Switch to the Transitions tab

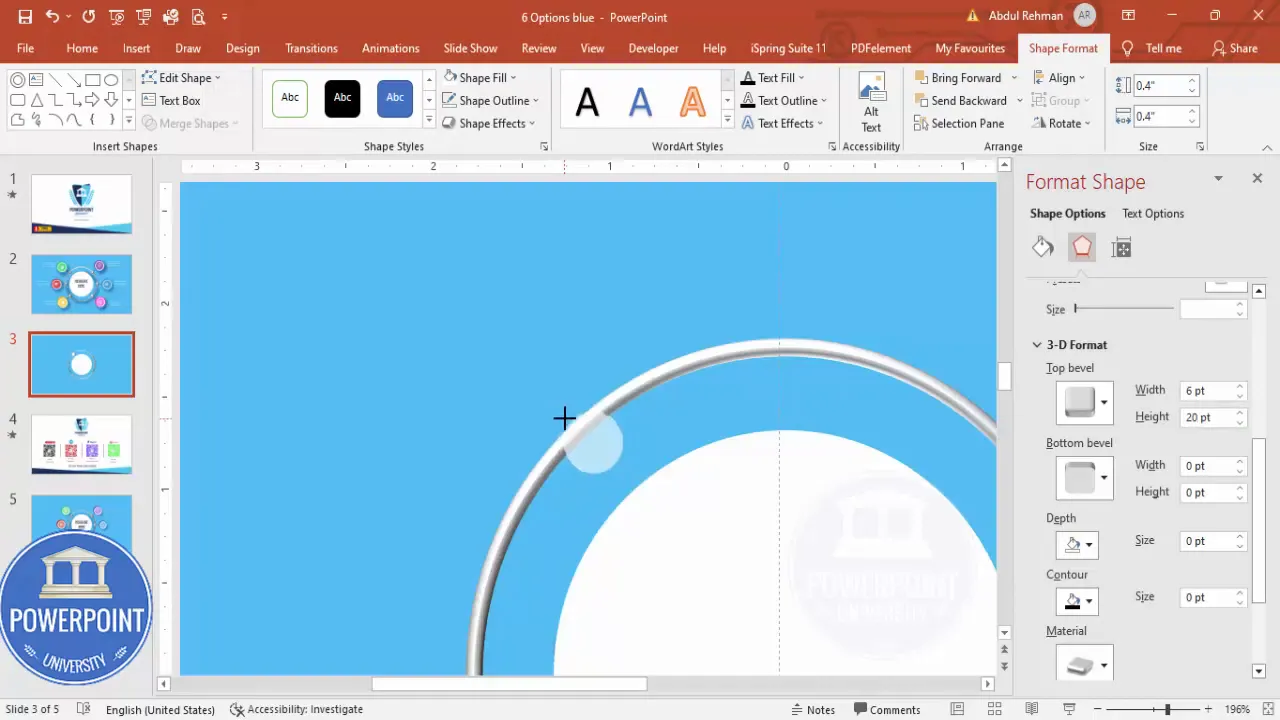[311, 48]
